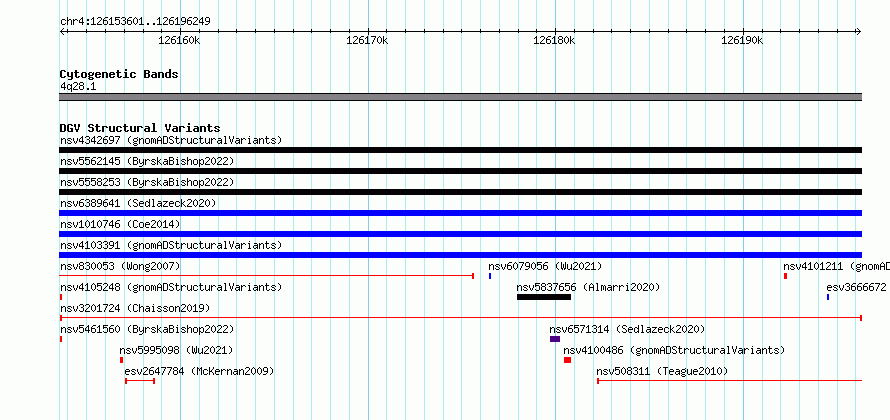The image size is (890, 420).
Task: Open the nsv5558253 ByrskaBishop2022 label
Action: click(147, 182)
